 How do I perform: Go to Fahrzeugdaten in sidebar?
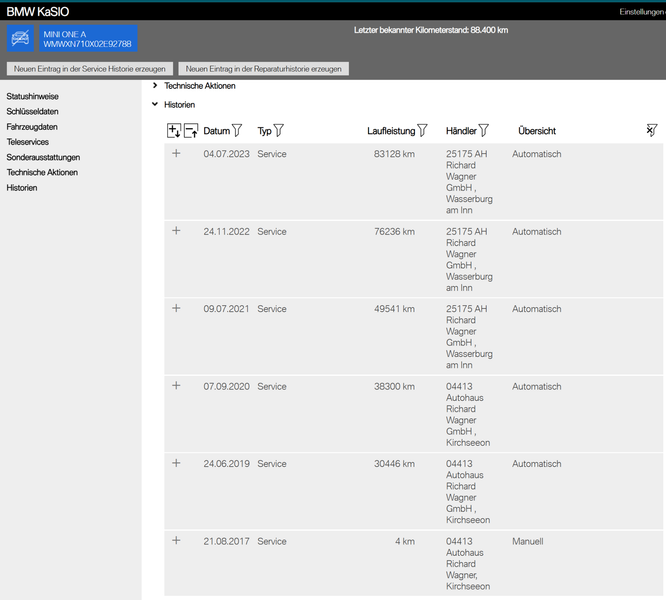point(32,127)
